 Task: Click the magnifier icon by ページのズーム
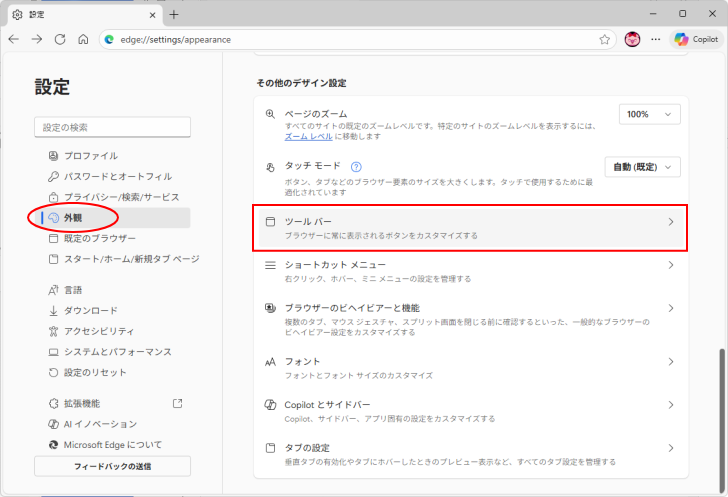pos(270,114)
